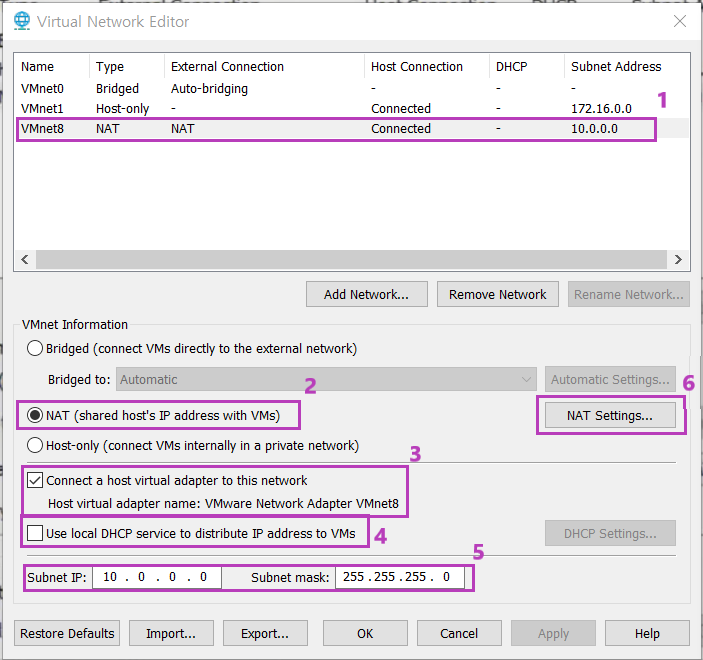
Task: Enable Use local DHCP service checkbox
Action: coord(35,533)
